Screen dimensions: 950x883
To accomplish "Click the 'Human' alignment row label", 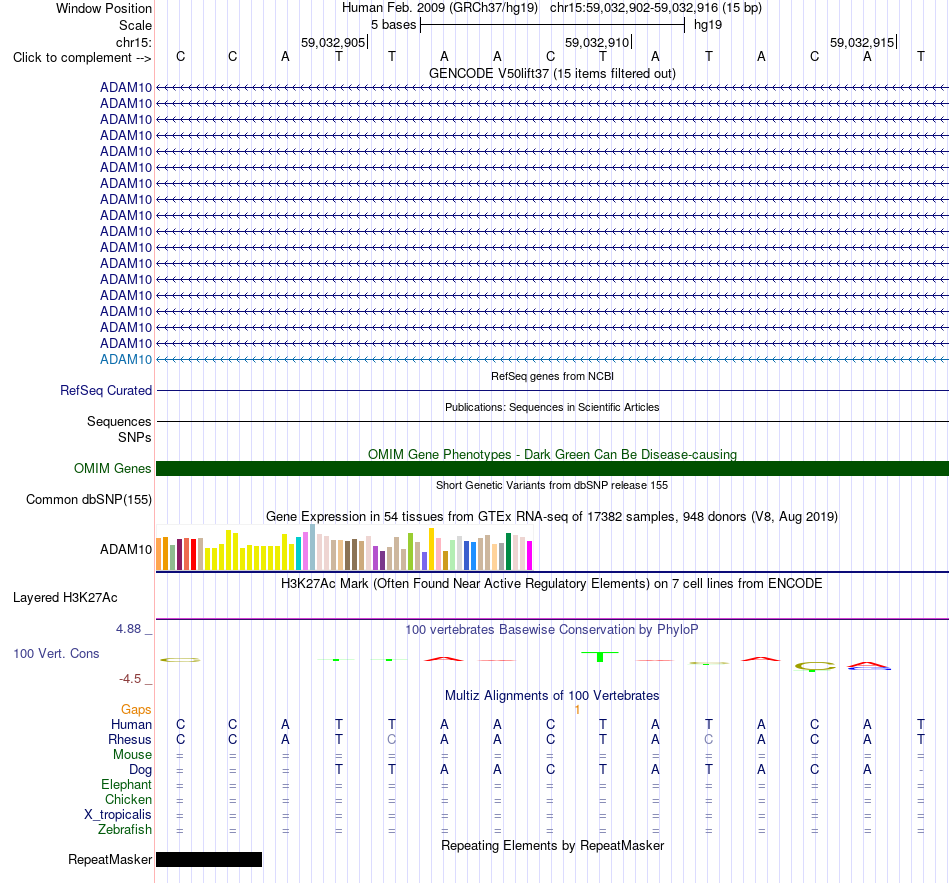I will [131, 724].
